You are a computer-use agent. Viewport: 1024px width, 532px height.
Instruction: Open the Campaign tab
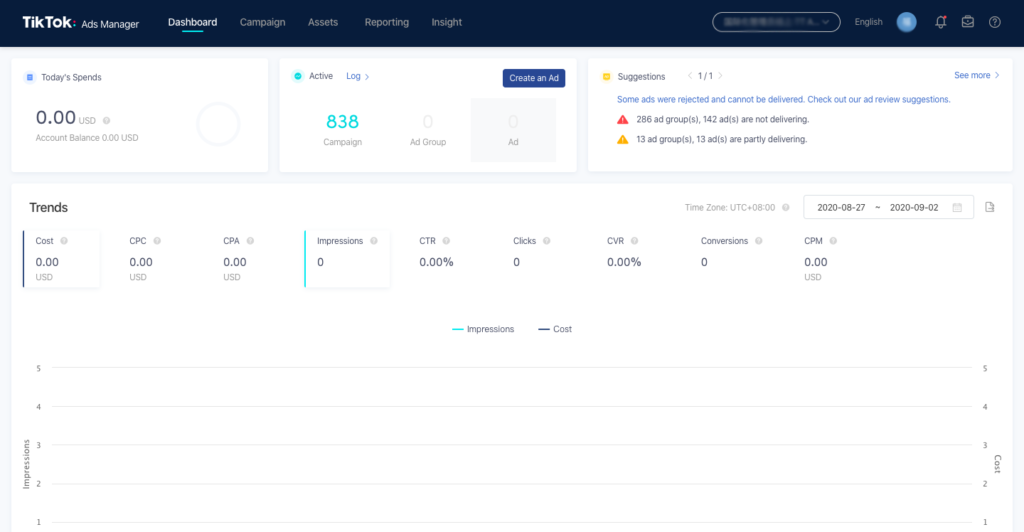[262, 22]
